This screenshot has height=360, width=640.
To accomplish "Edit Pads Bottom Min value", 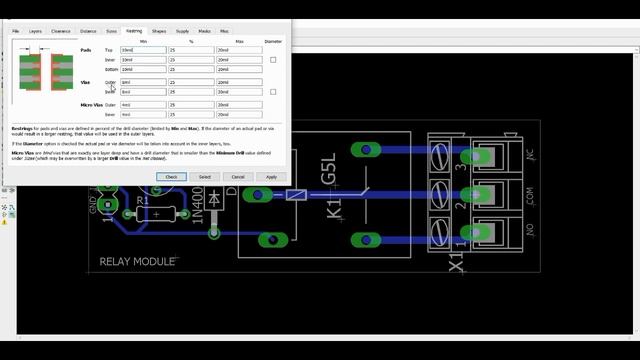I will (x=143, y=69).
